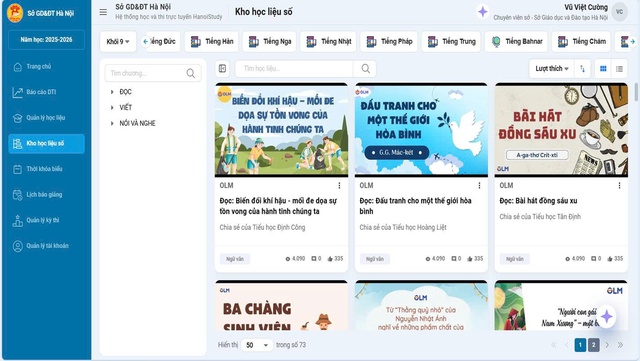
Task: Open the 50 items per page dropdown
Action: (257, 345)
